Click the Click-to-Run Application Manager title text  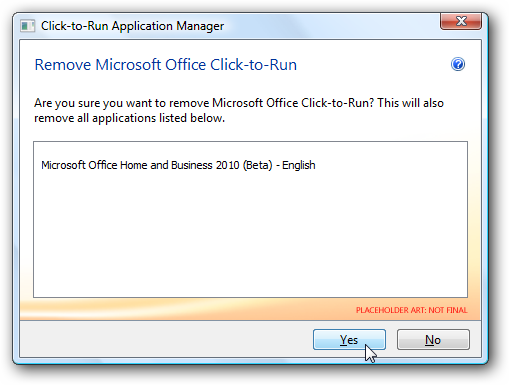132,26
